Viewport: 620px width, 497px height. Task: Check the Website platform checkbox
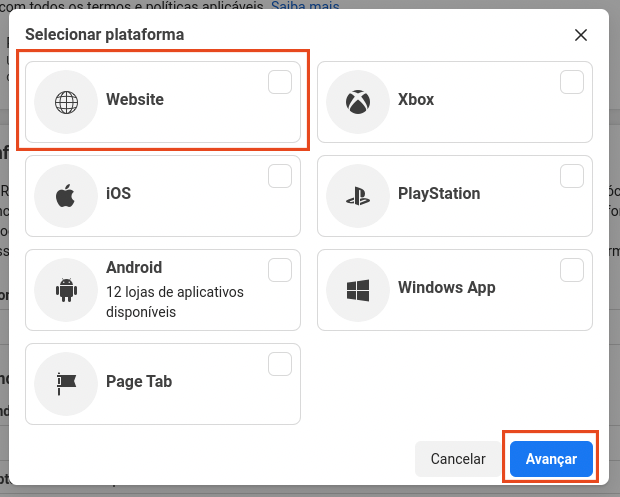point(280,82)
